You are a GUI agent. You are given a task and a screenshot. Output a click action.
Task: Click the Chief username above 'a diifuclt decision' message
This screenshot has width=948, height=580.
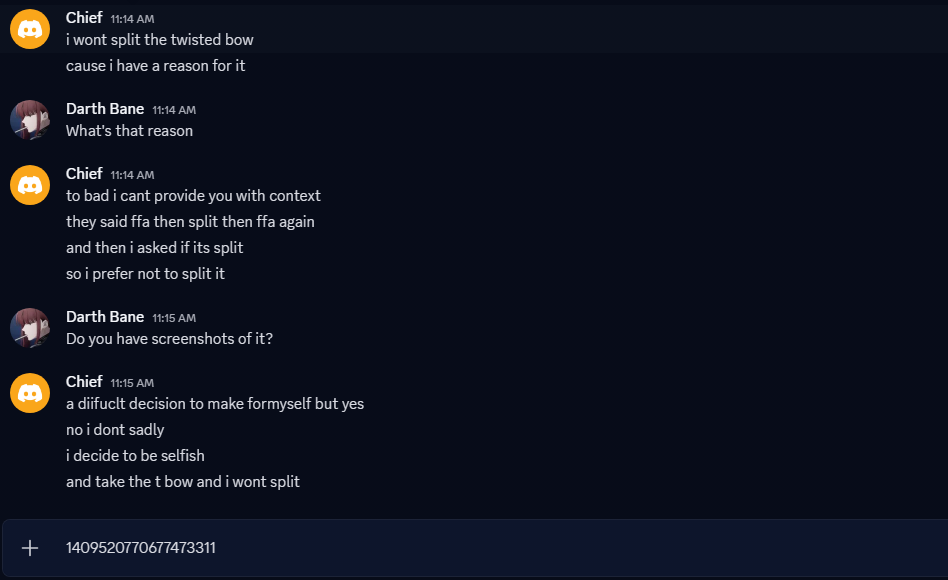click(84, 382)
